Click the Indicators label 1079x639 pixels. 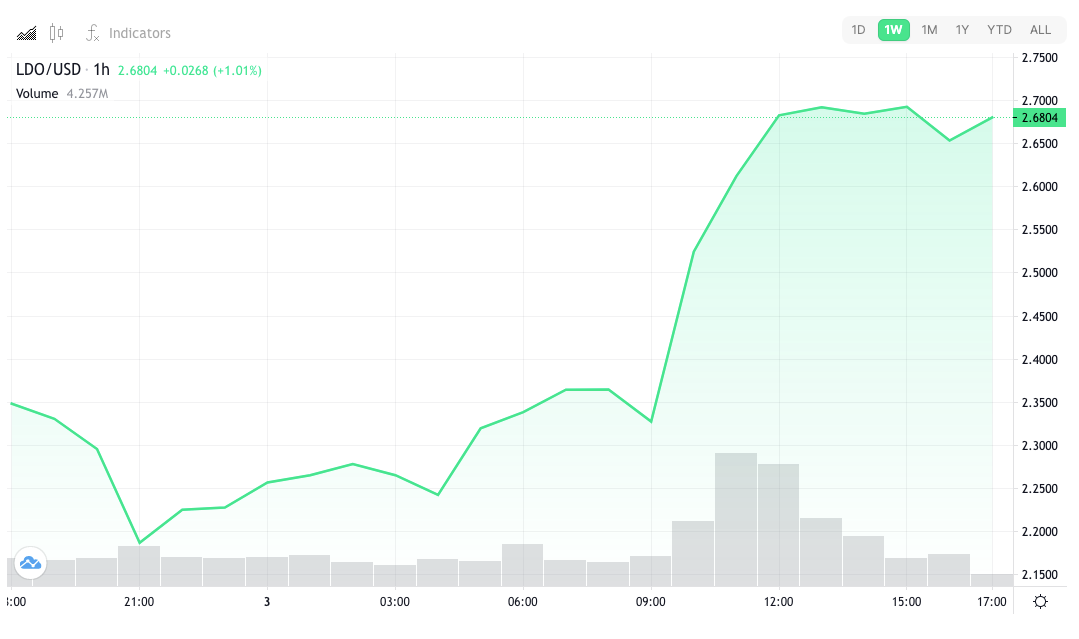coord(140,33)
